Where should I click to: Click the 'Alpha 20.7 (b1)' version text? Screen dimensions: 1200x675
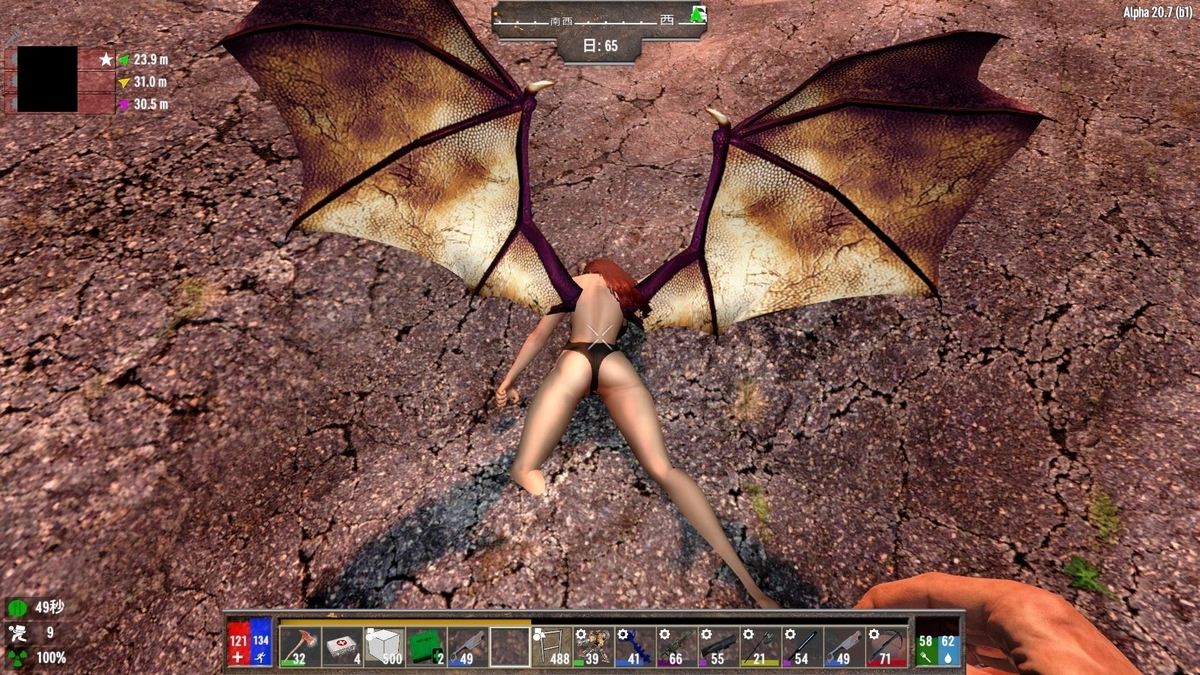coord(1158,12)
